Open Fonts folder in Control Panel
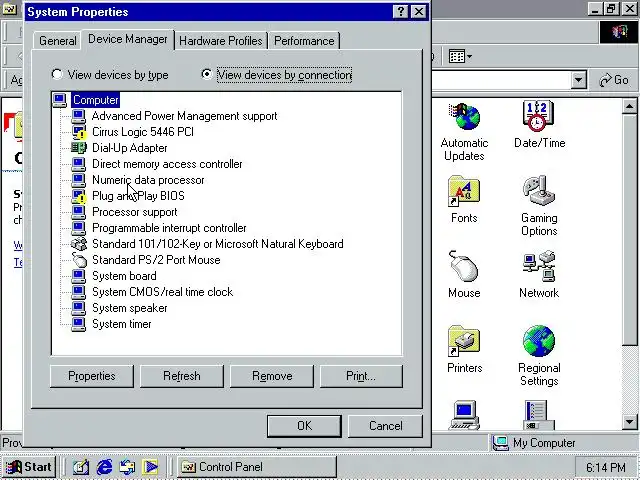This screenshot has width=640, height=480. (x=464, y=200)
